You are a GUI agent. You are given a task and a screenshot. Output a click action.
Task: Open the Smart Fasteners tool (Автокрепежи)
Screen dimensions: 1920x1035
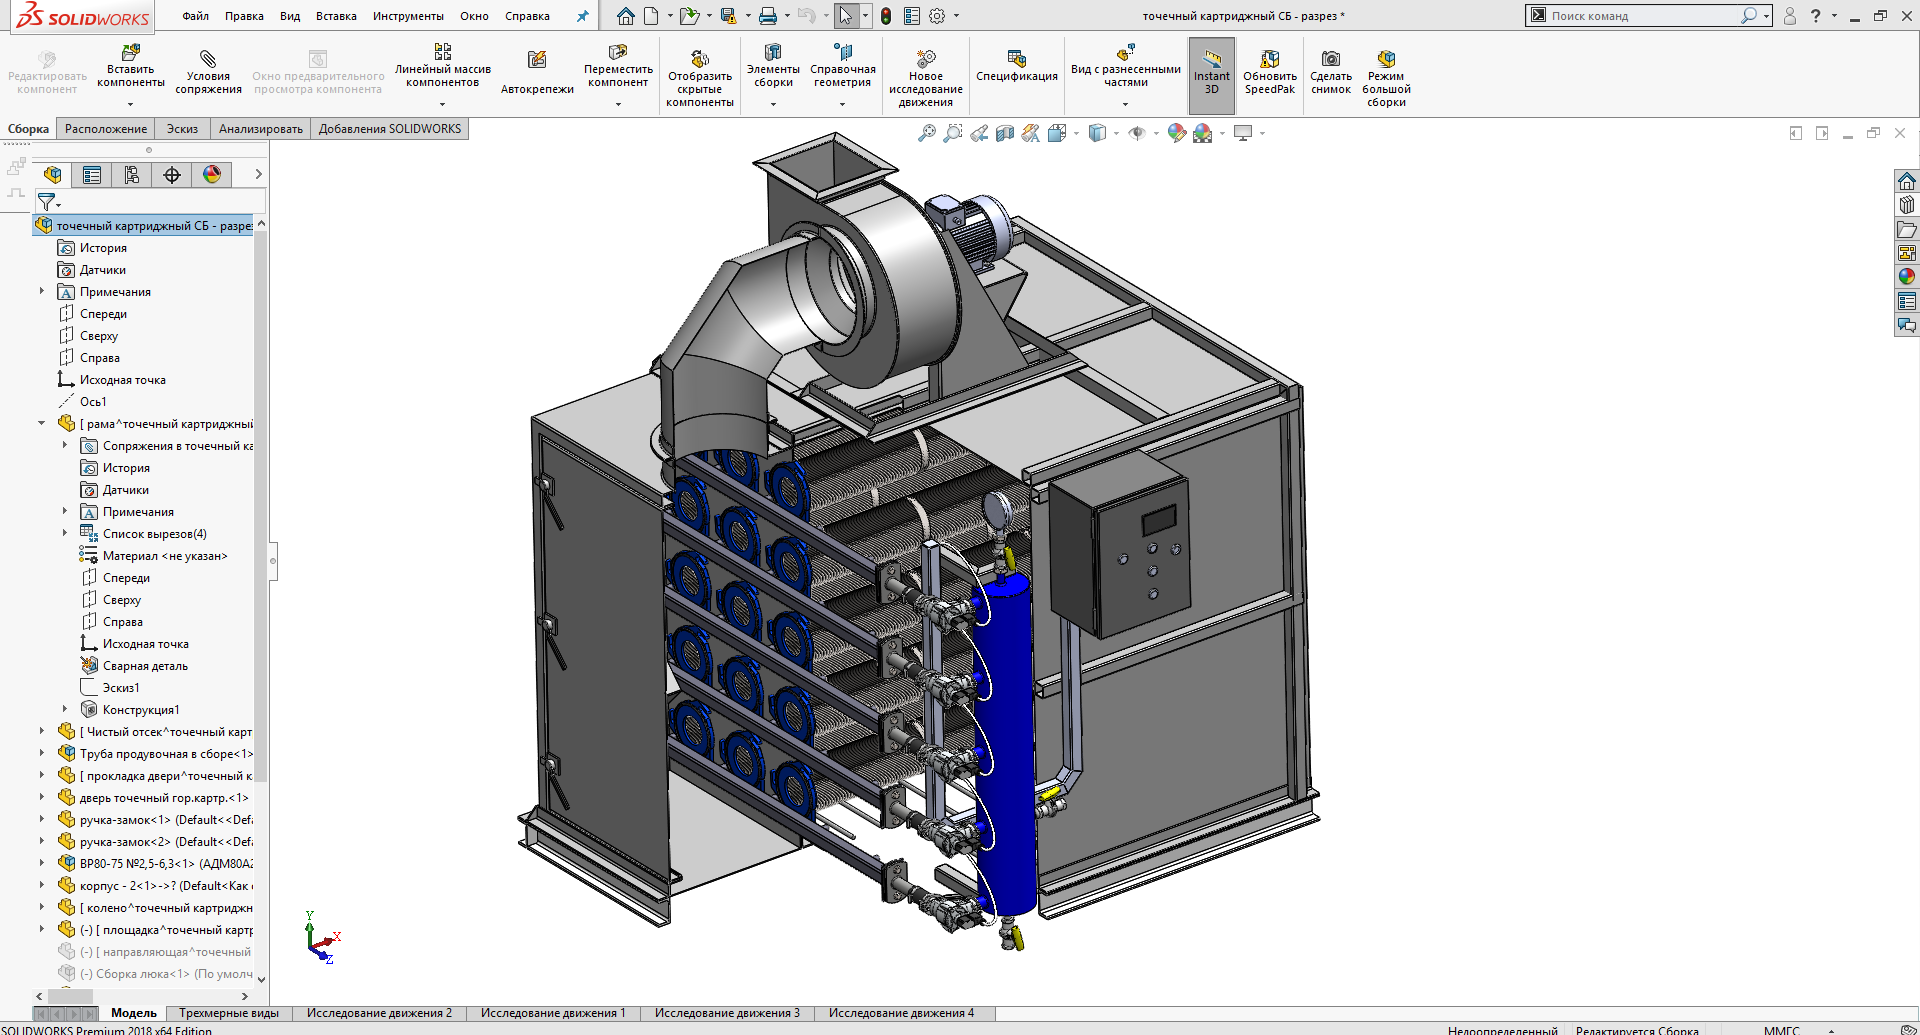pyautogui.click(x=537, y=72)
